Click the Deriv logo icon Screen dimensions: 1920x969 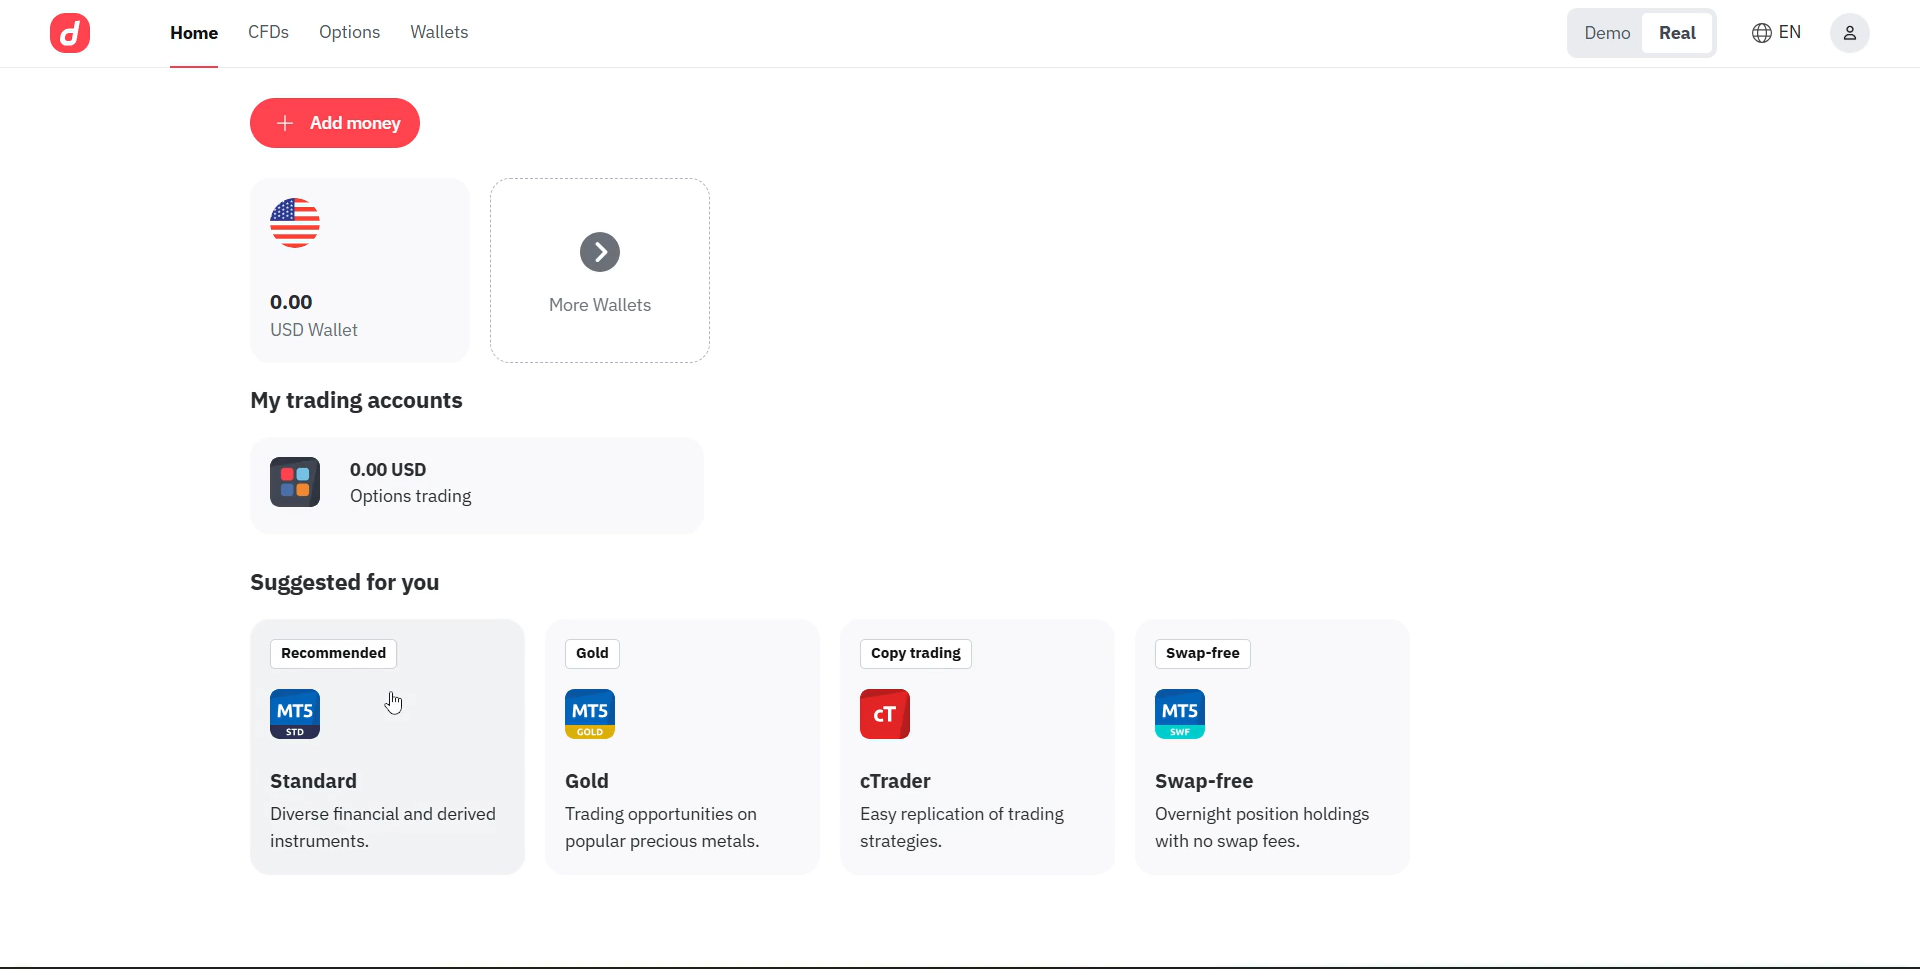click(70, 33)
